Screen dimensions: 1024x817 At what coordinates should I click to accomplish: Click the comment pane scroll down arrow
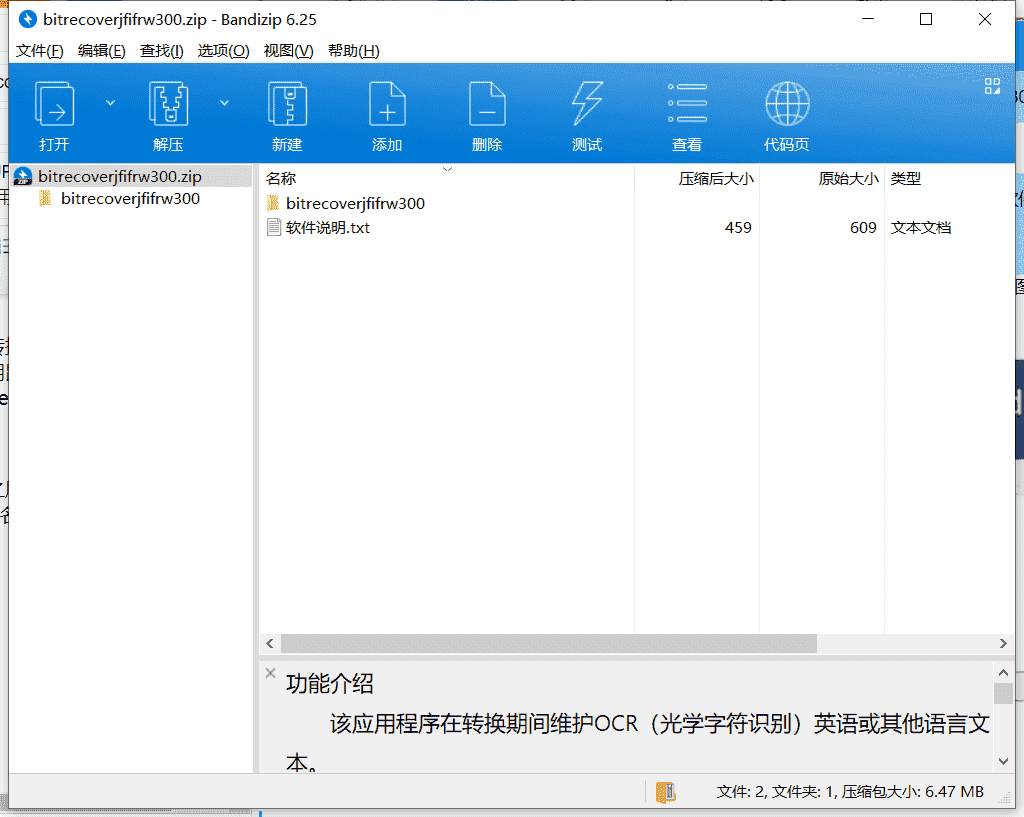[1003, 761]
